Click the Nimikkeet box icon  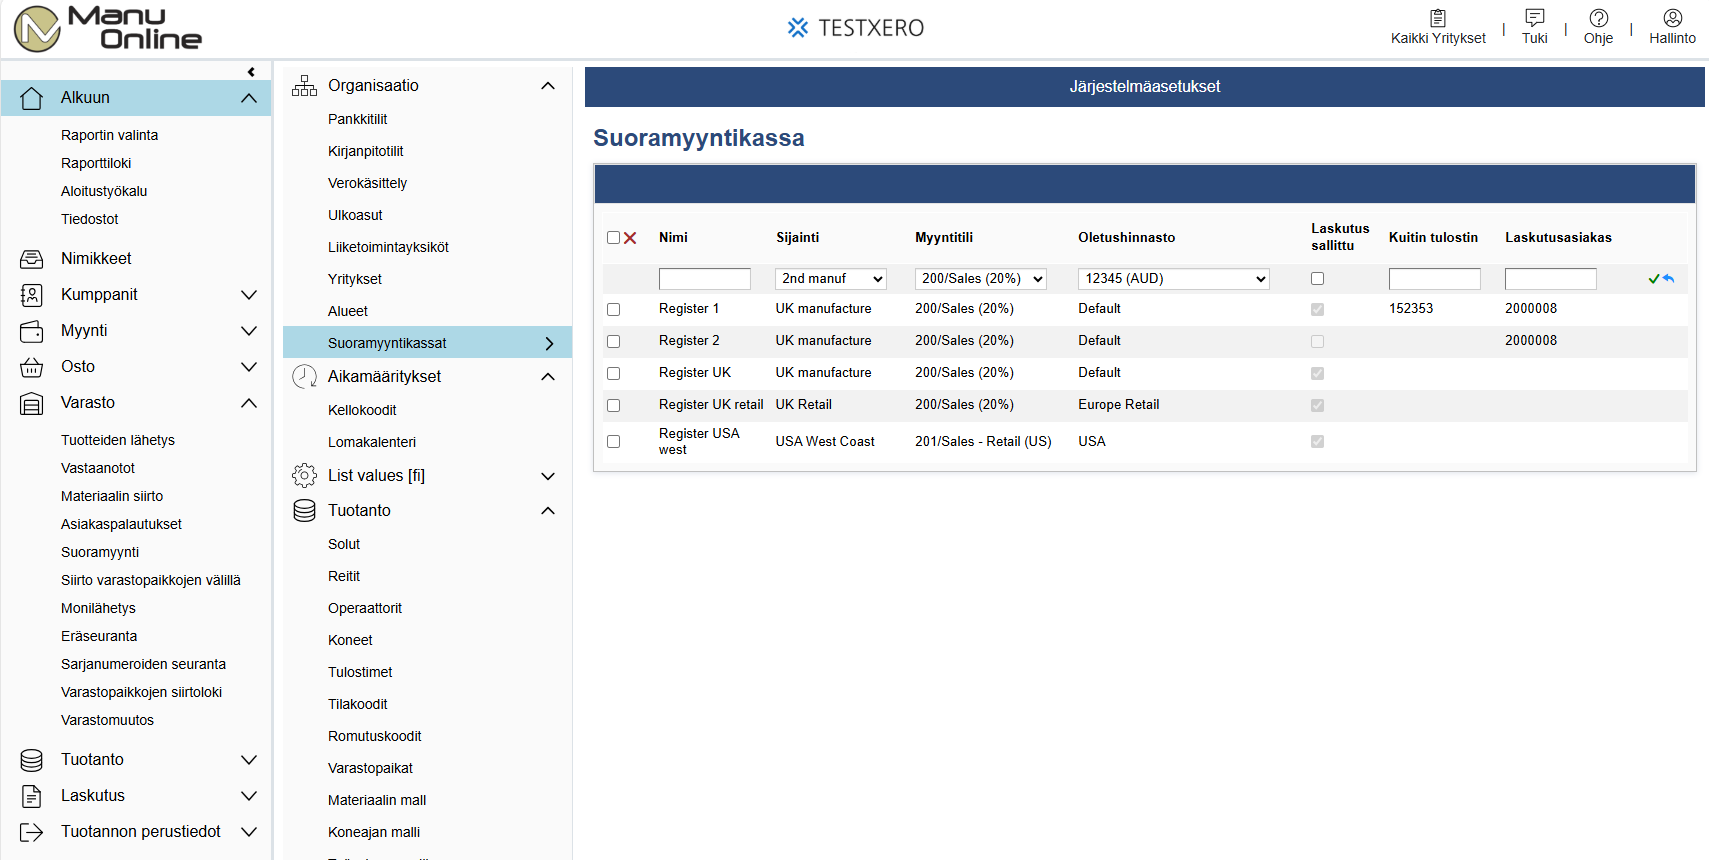[32, 259]
